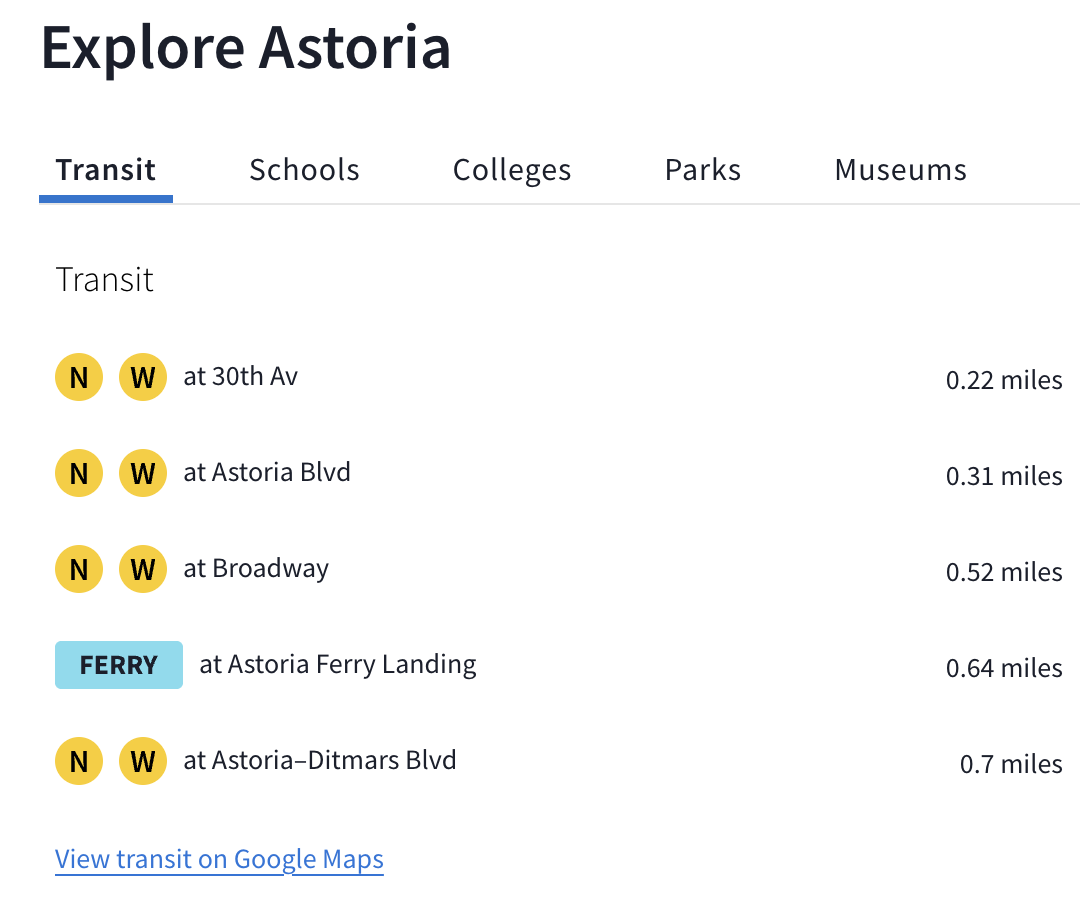Image resolution: width=1080 pixels, height=924 pixels.
Task: Click the '0.22 miles' distance
Action: pyautogui.click(x=1004, y=380)
